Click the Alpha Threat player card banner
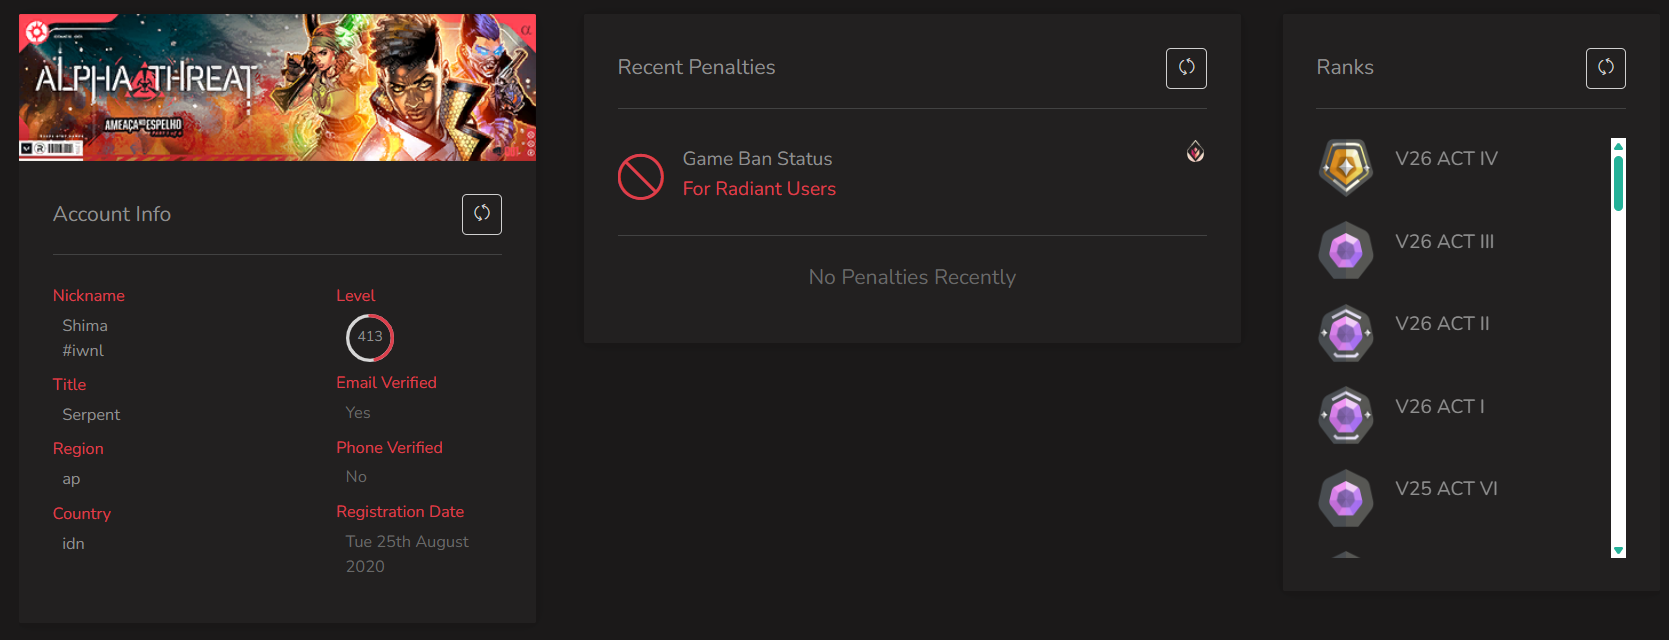 coord(277,87)
